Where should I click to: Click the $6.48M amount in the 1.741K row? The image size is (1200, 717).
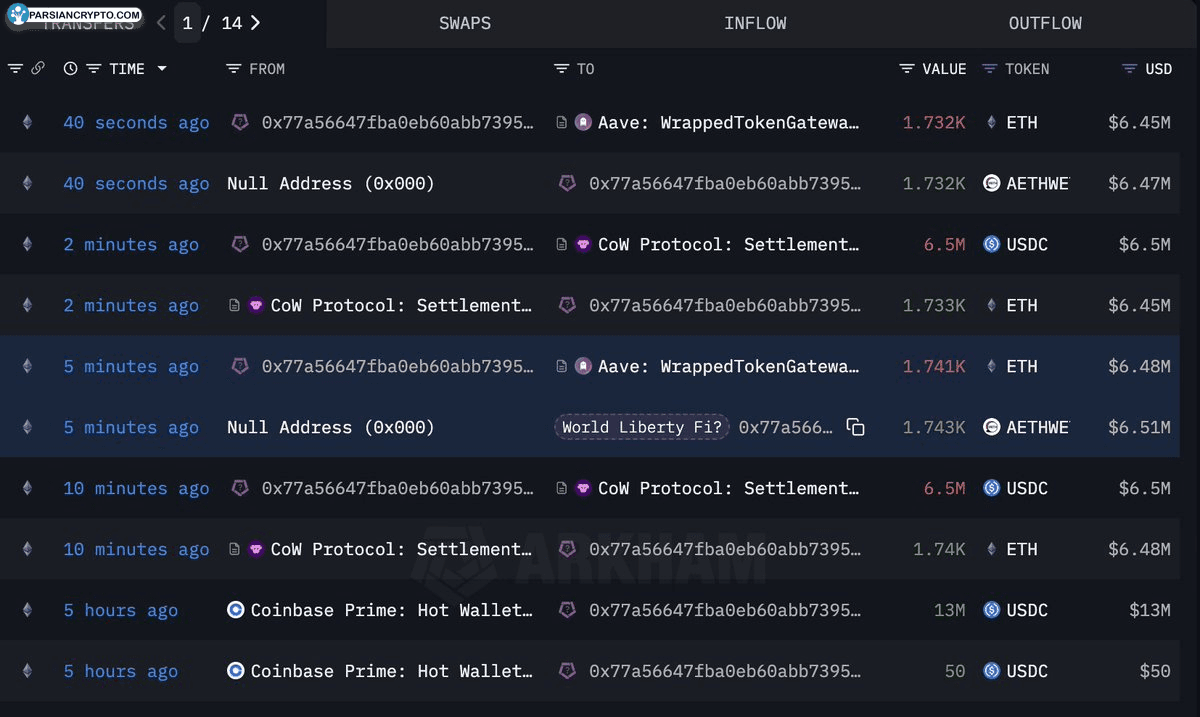[x=1139, y=366]
